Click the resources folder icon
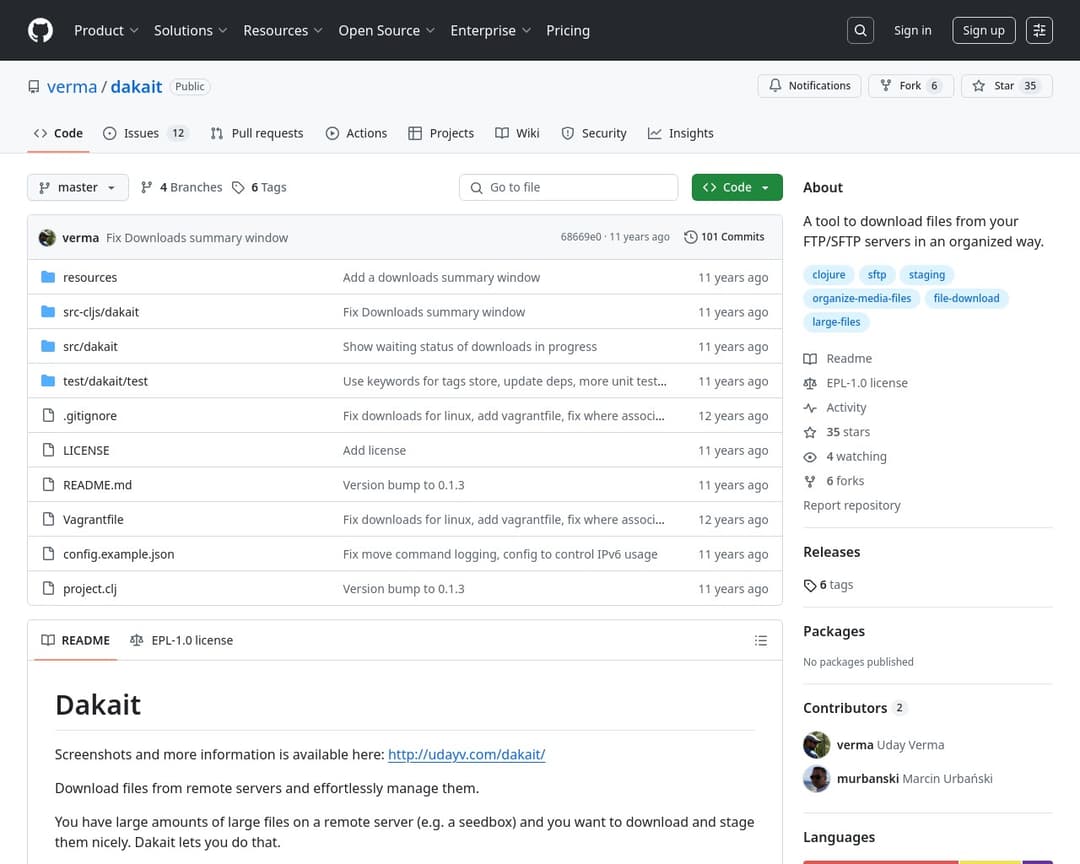Image resolution: width=1080 pixels, height=864 pixels. pyautogui.click(x=48, y=277)
